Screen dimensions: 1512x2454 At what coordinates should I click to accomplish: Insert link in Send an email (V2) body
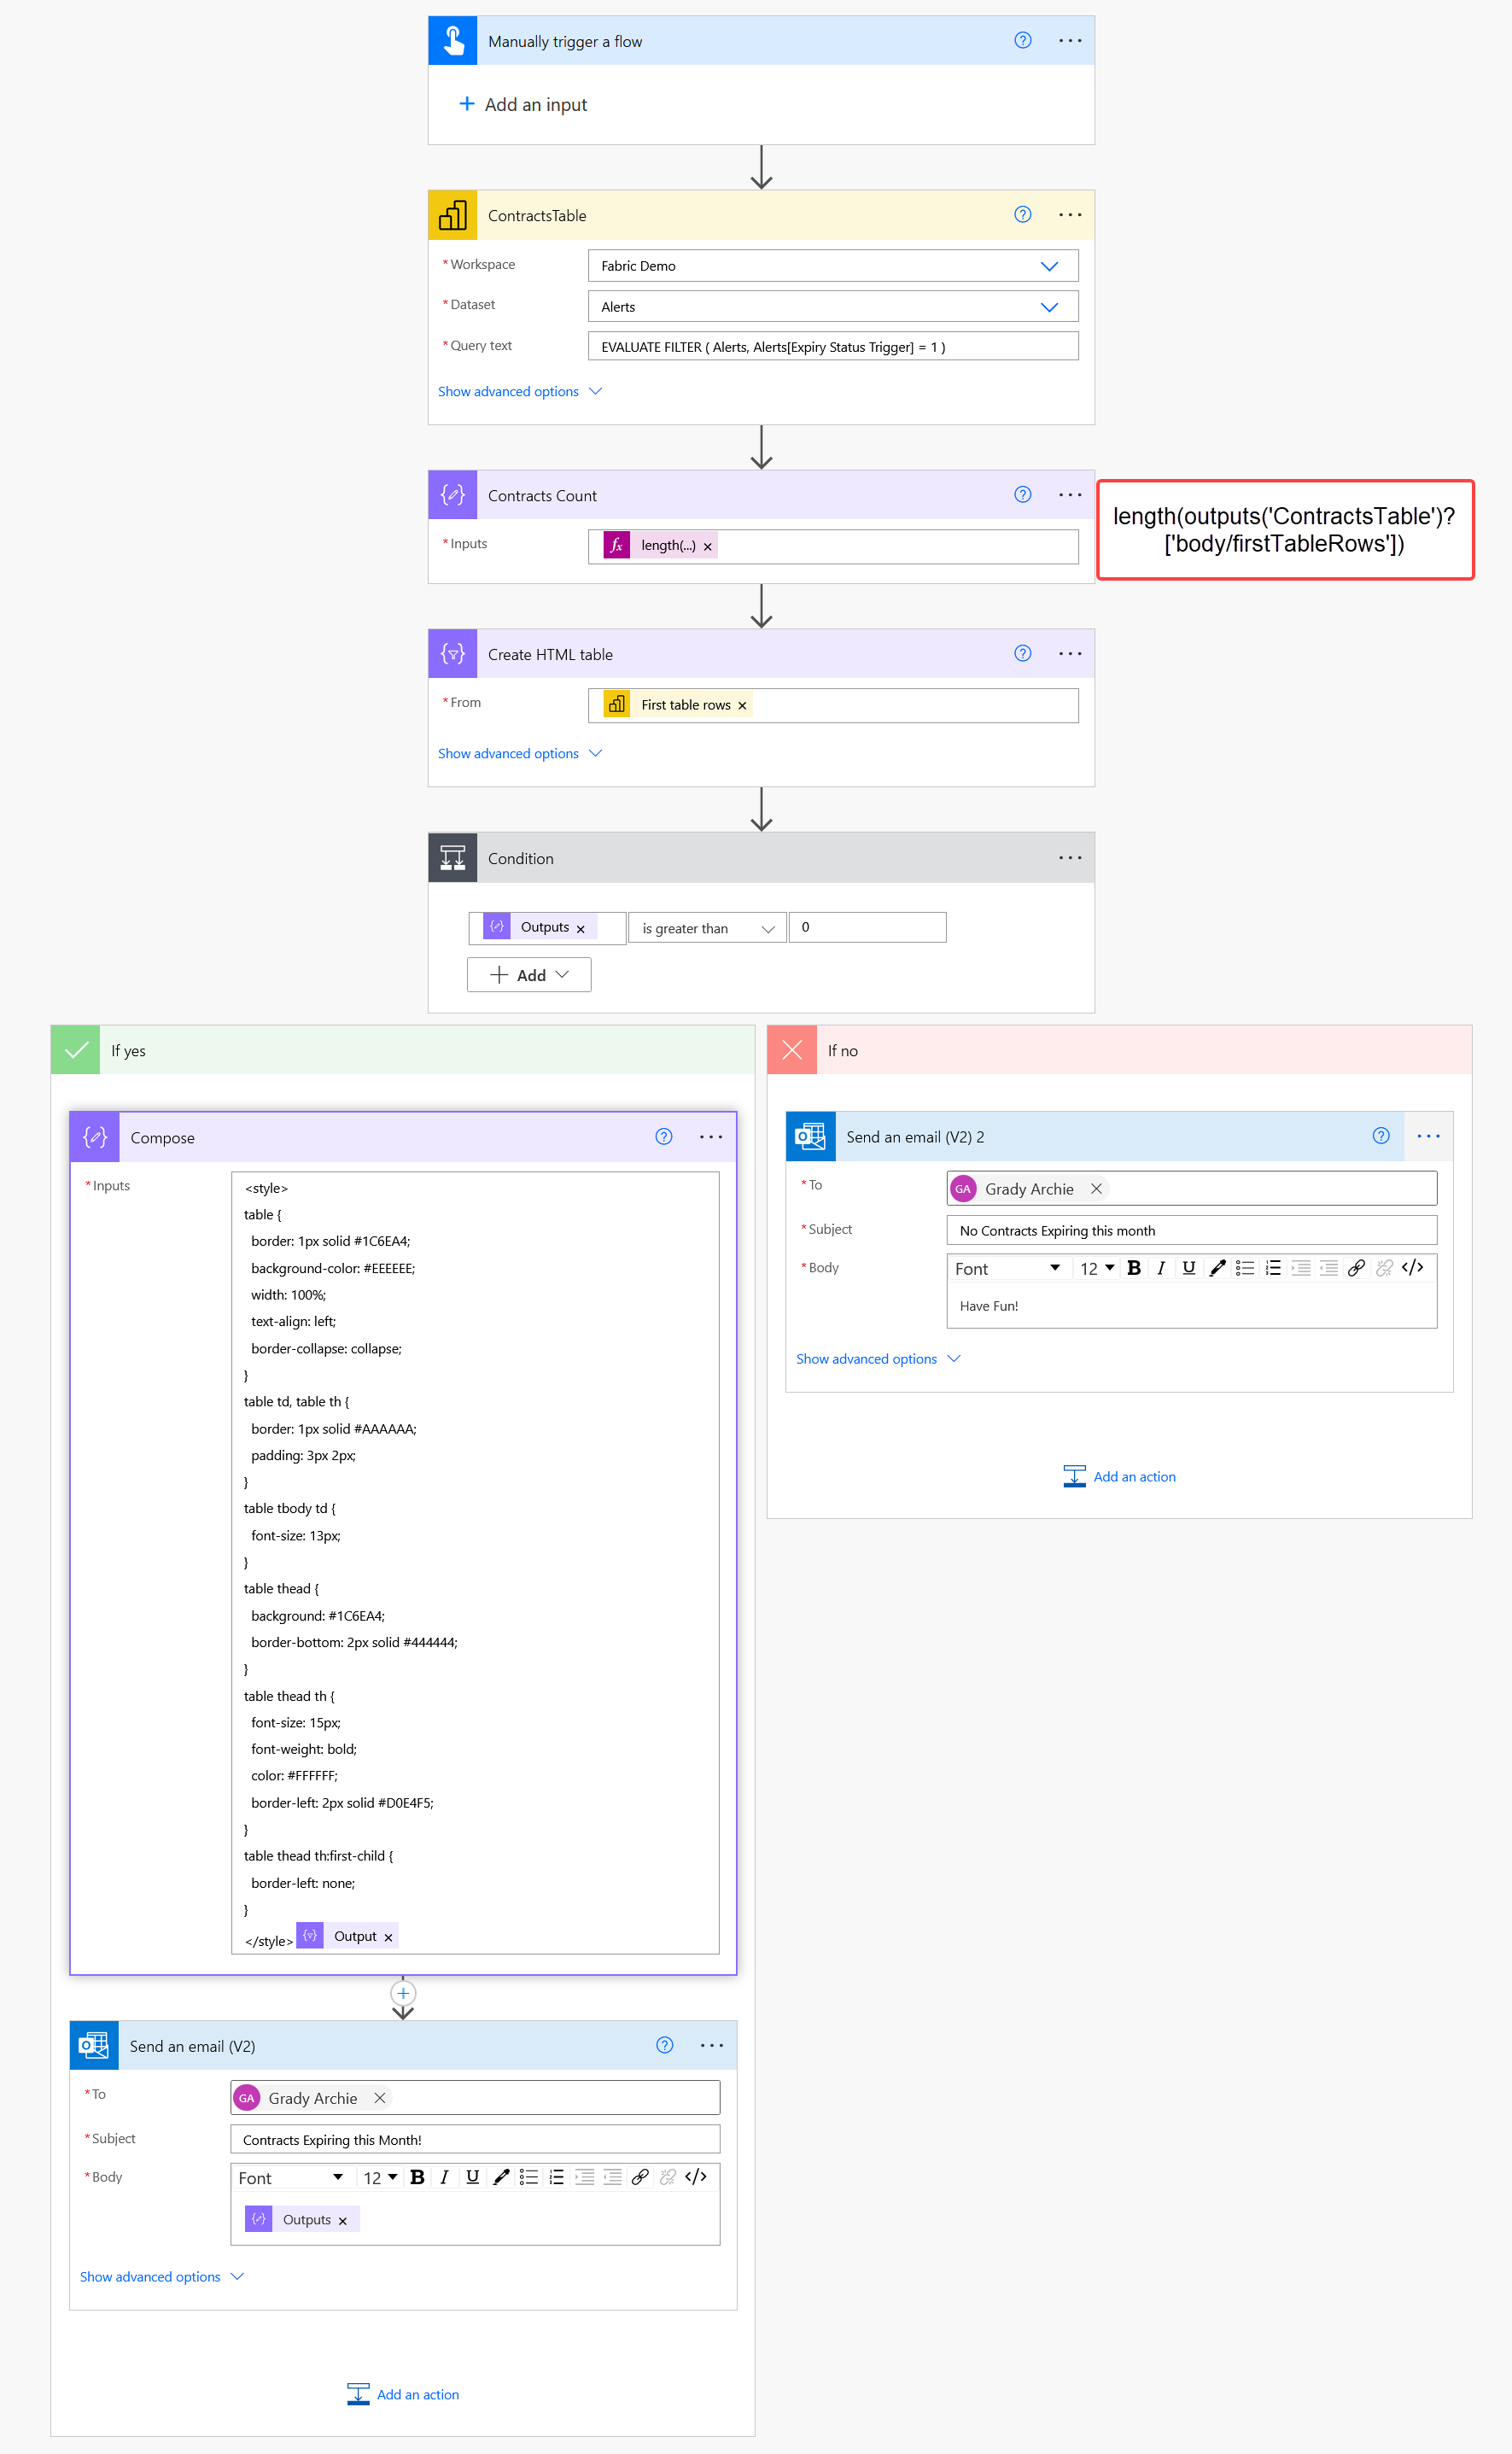(x=640, y=2178)
